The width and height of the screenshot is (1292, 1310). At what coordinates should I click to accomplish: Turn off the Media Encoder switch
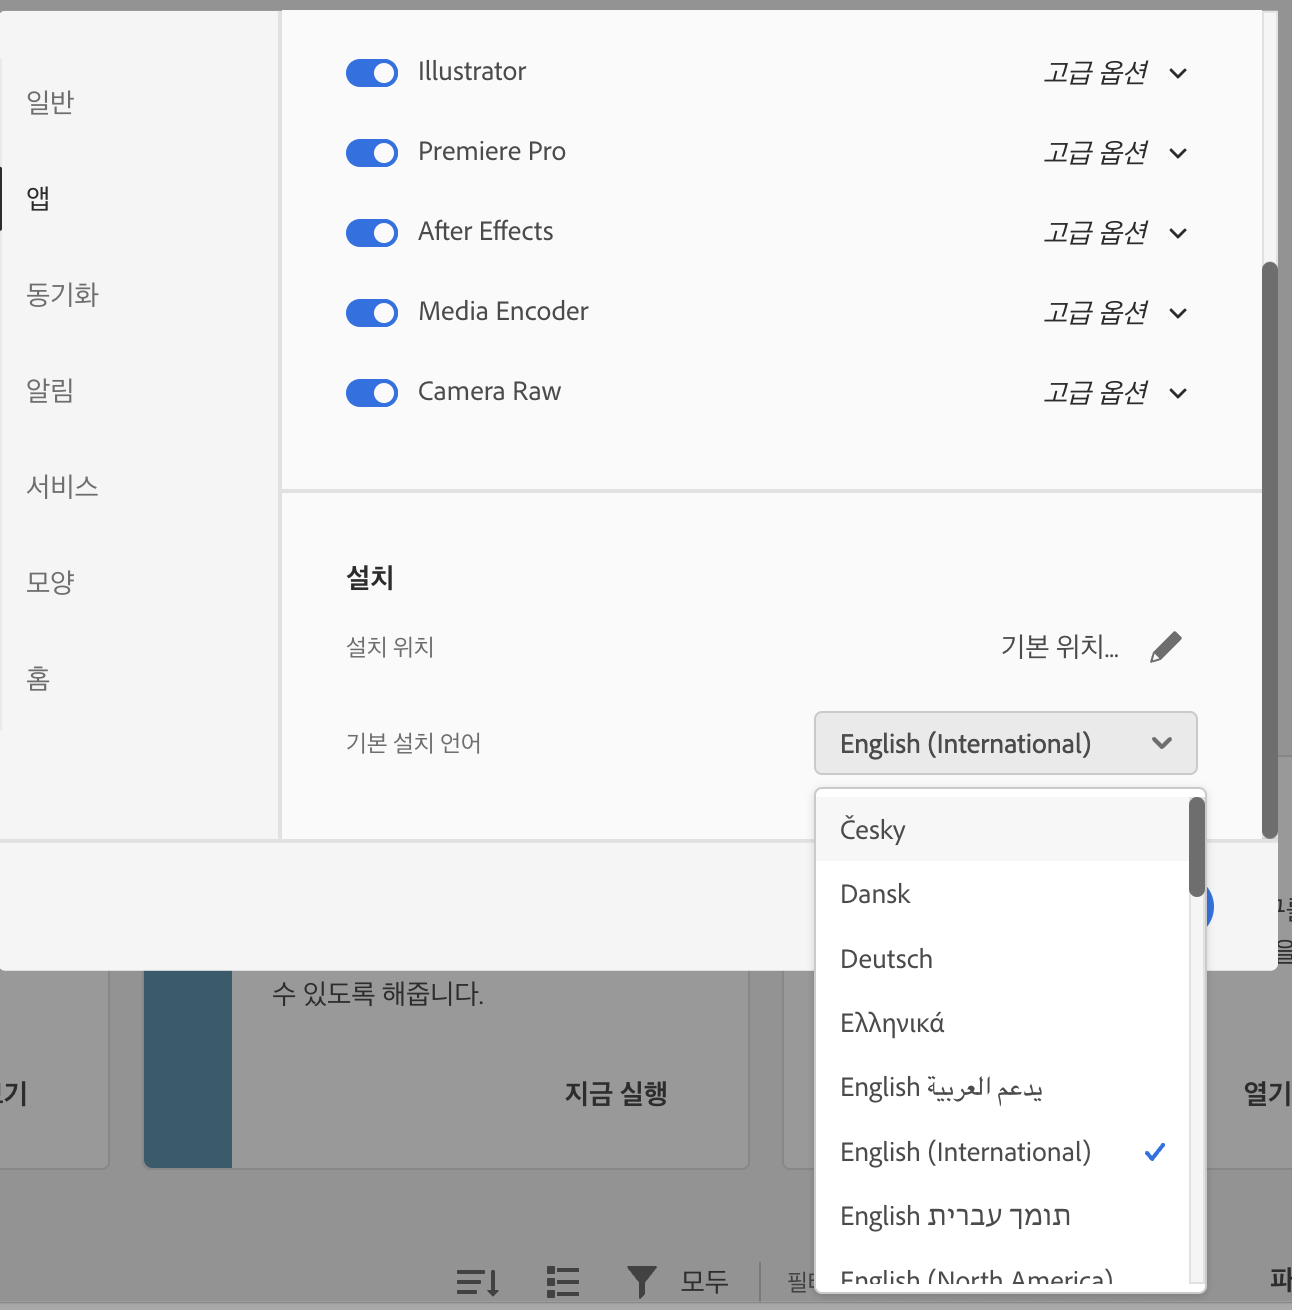372,312
